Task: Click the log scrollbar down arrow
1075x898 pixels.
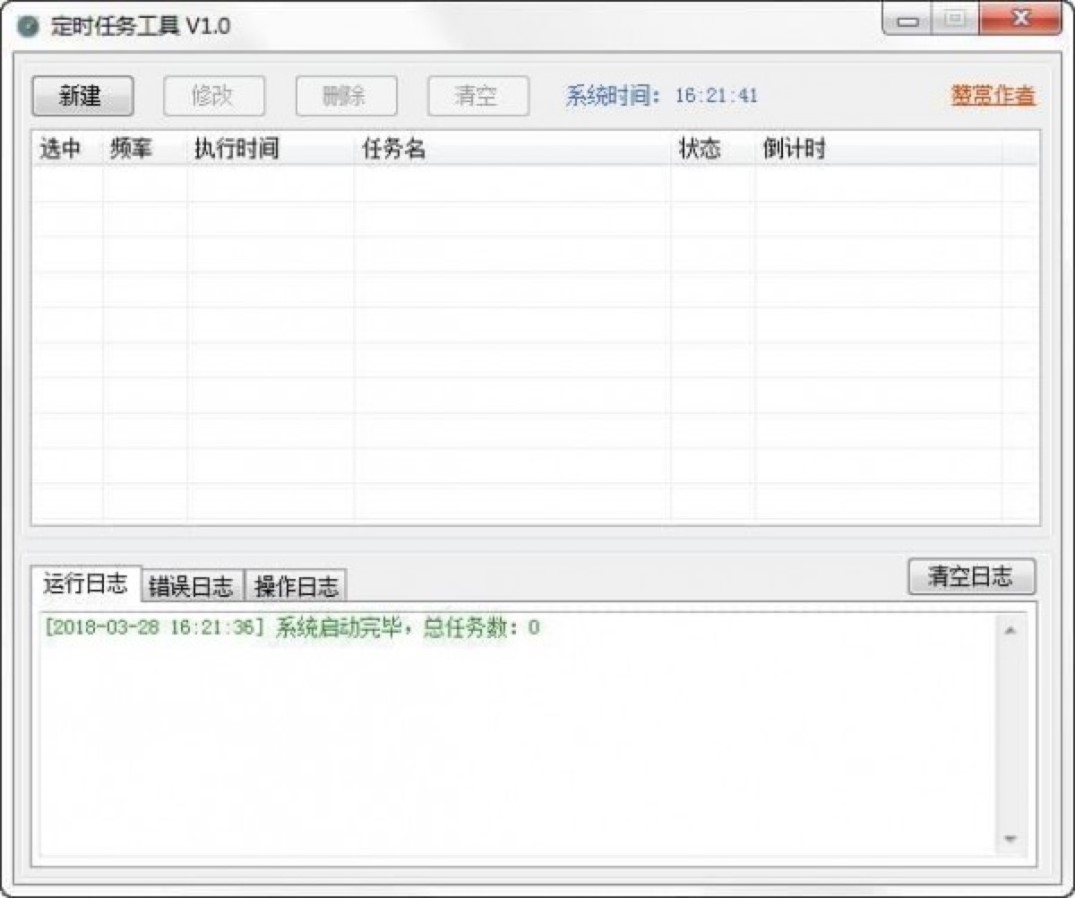Action: [1010, 839]
